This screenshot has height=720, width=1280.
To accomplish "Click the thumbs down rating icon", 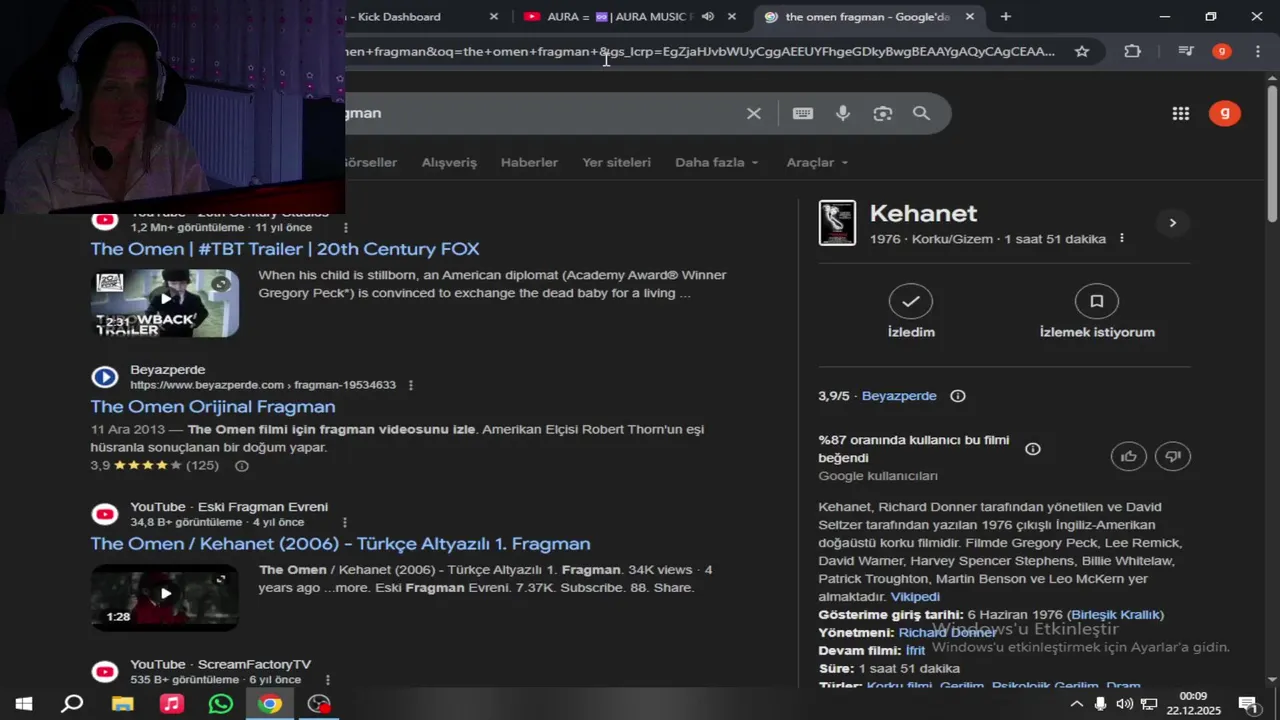I will click(x=1173, y=456).
